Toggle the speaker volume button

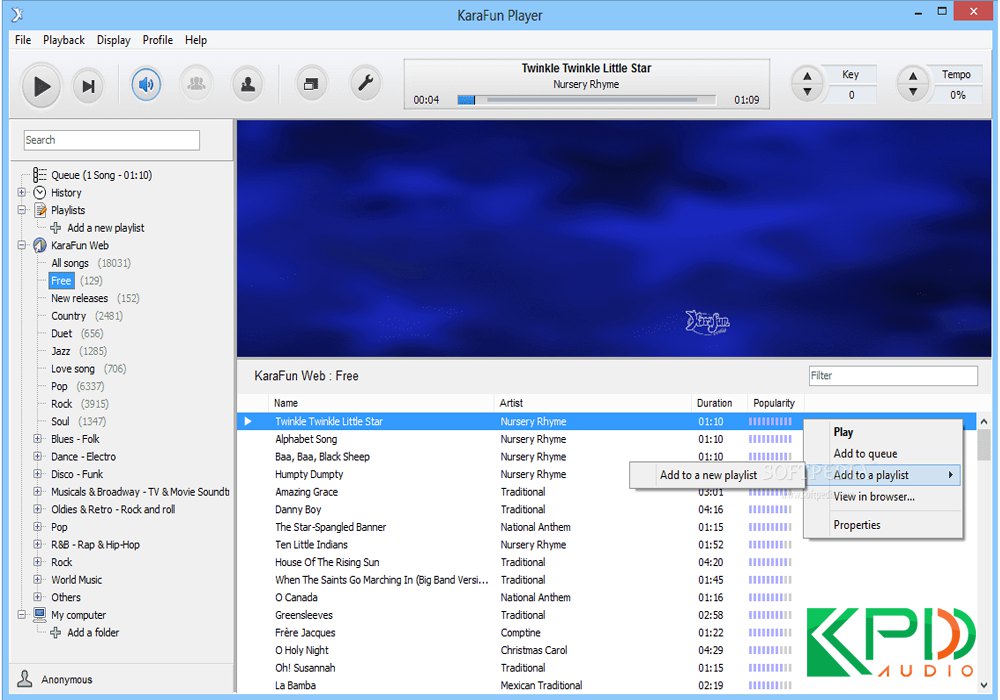click(x=146, y=85)
